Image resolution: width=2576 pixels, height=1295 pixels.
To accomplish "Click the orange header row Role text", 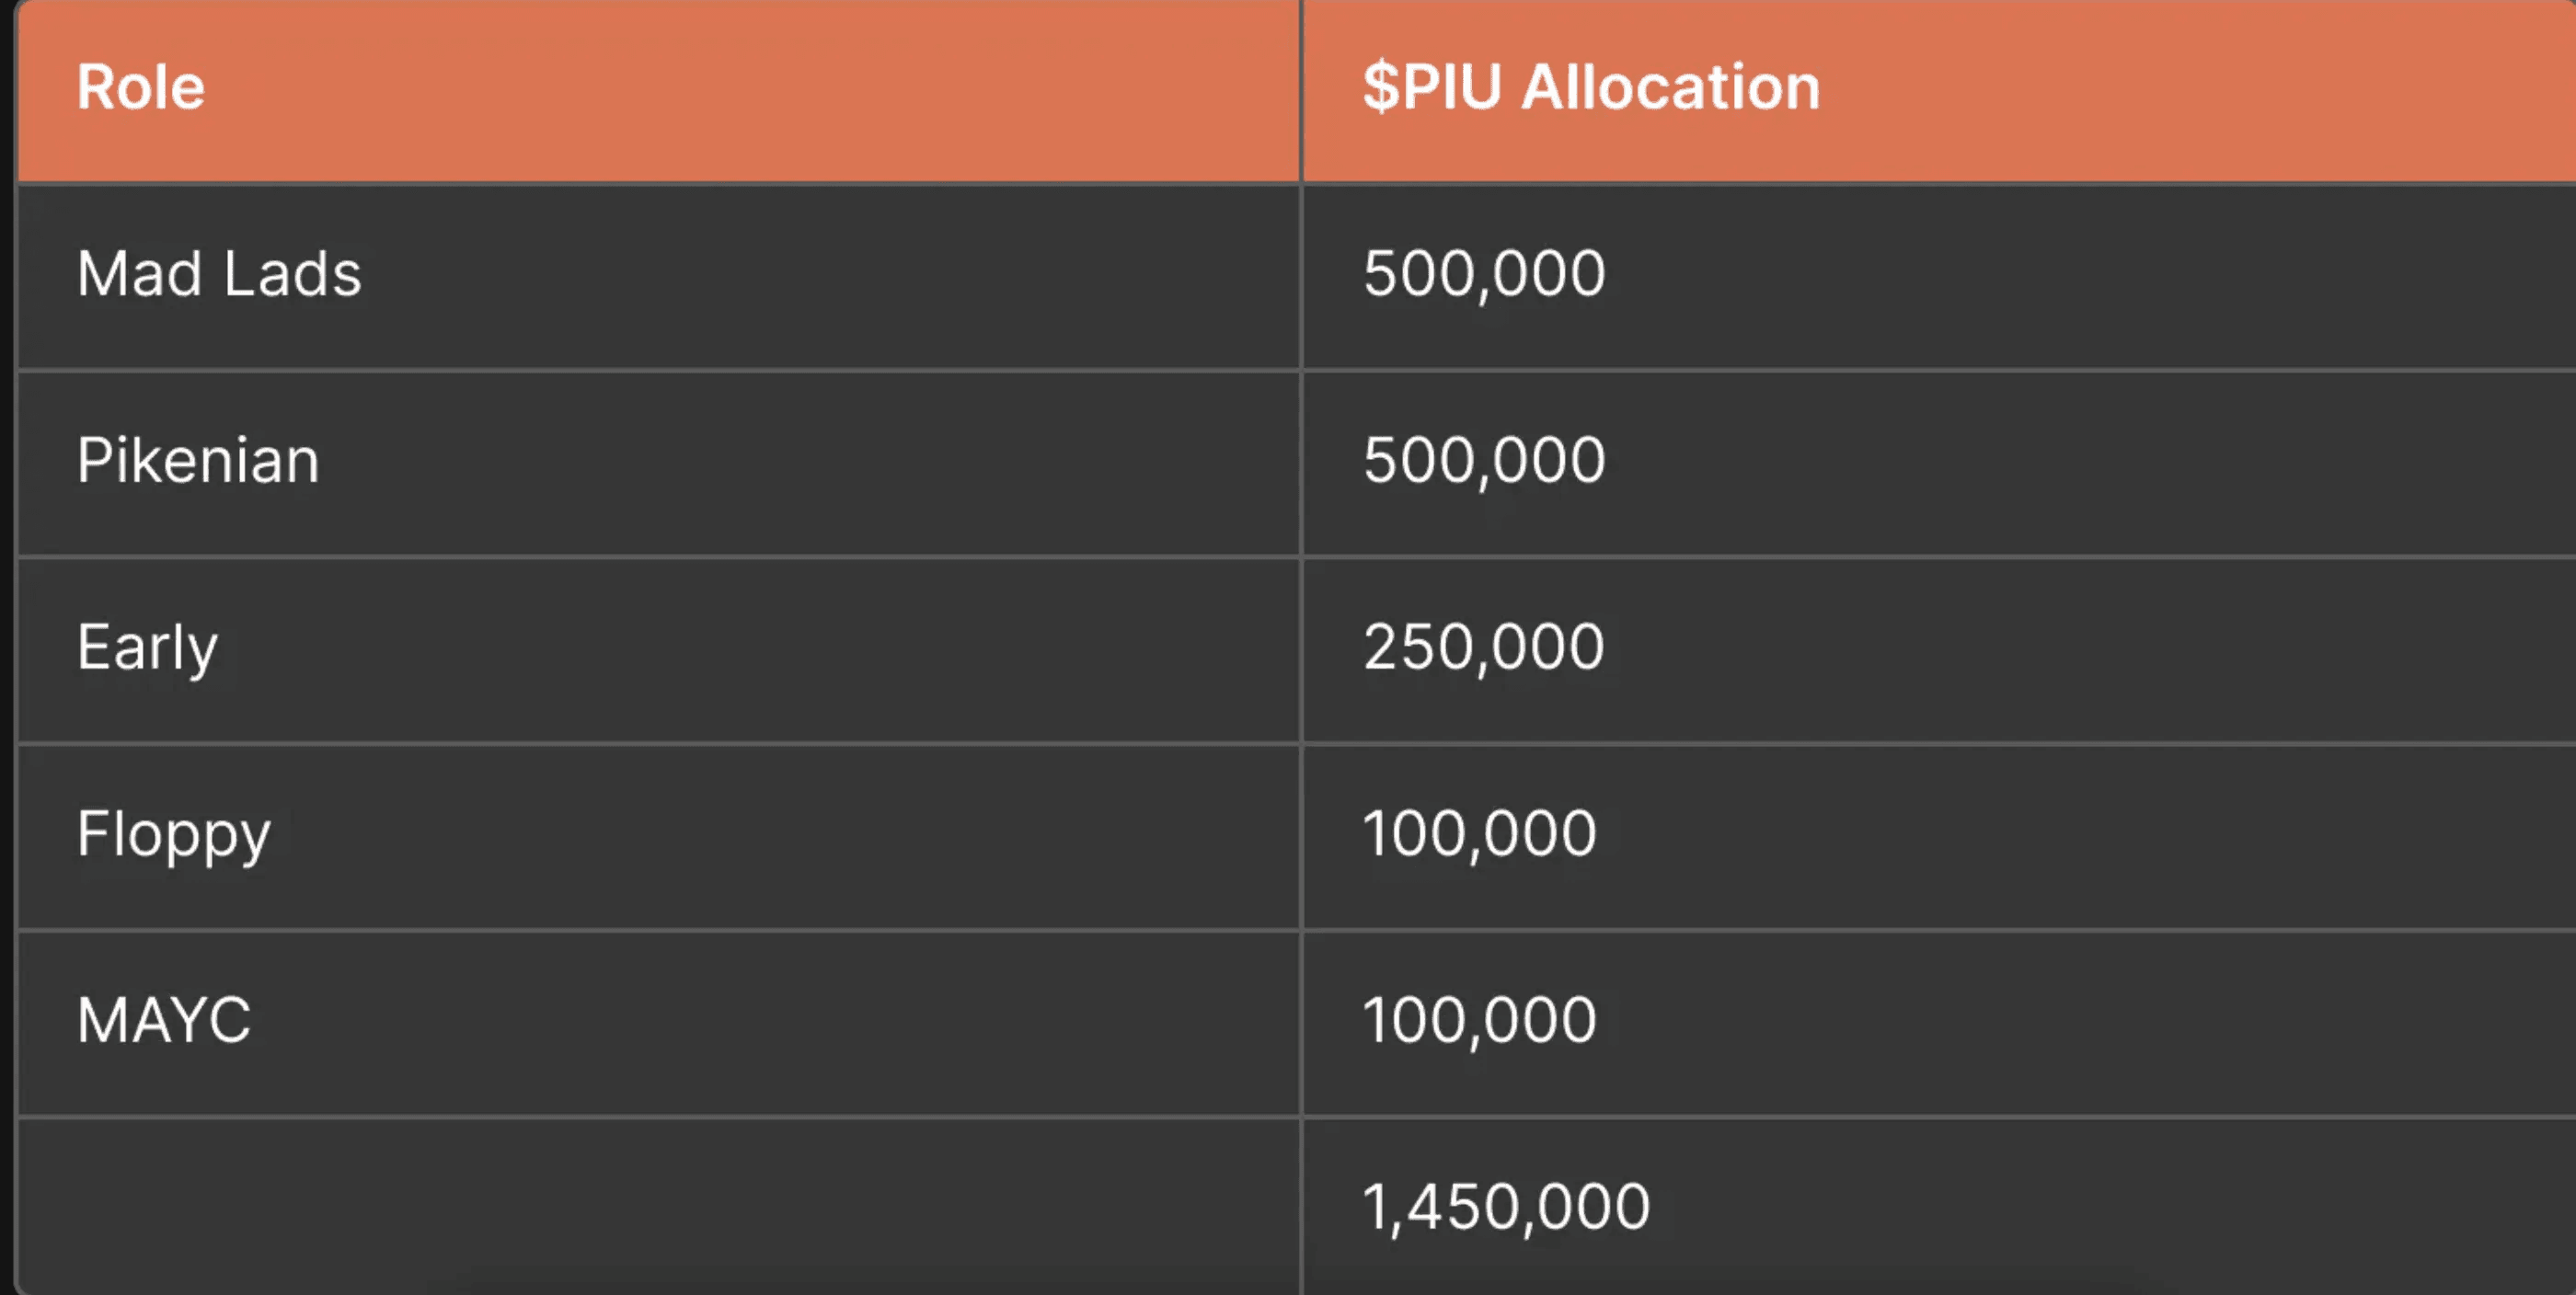I will [141, 87].
